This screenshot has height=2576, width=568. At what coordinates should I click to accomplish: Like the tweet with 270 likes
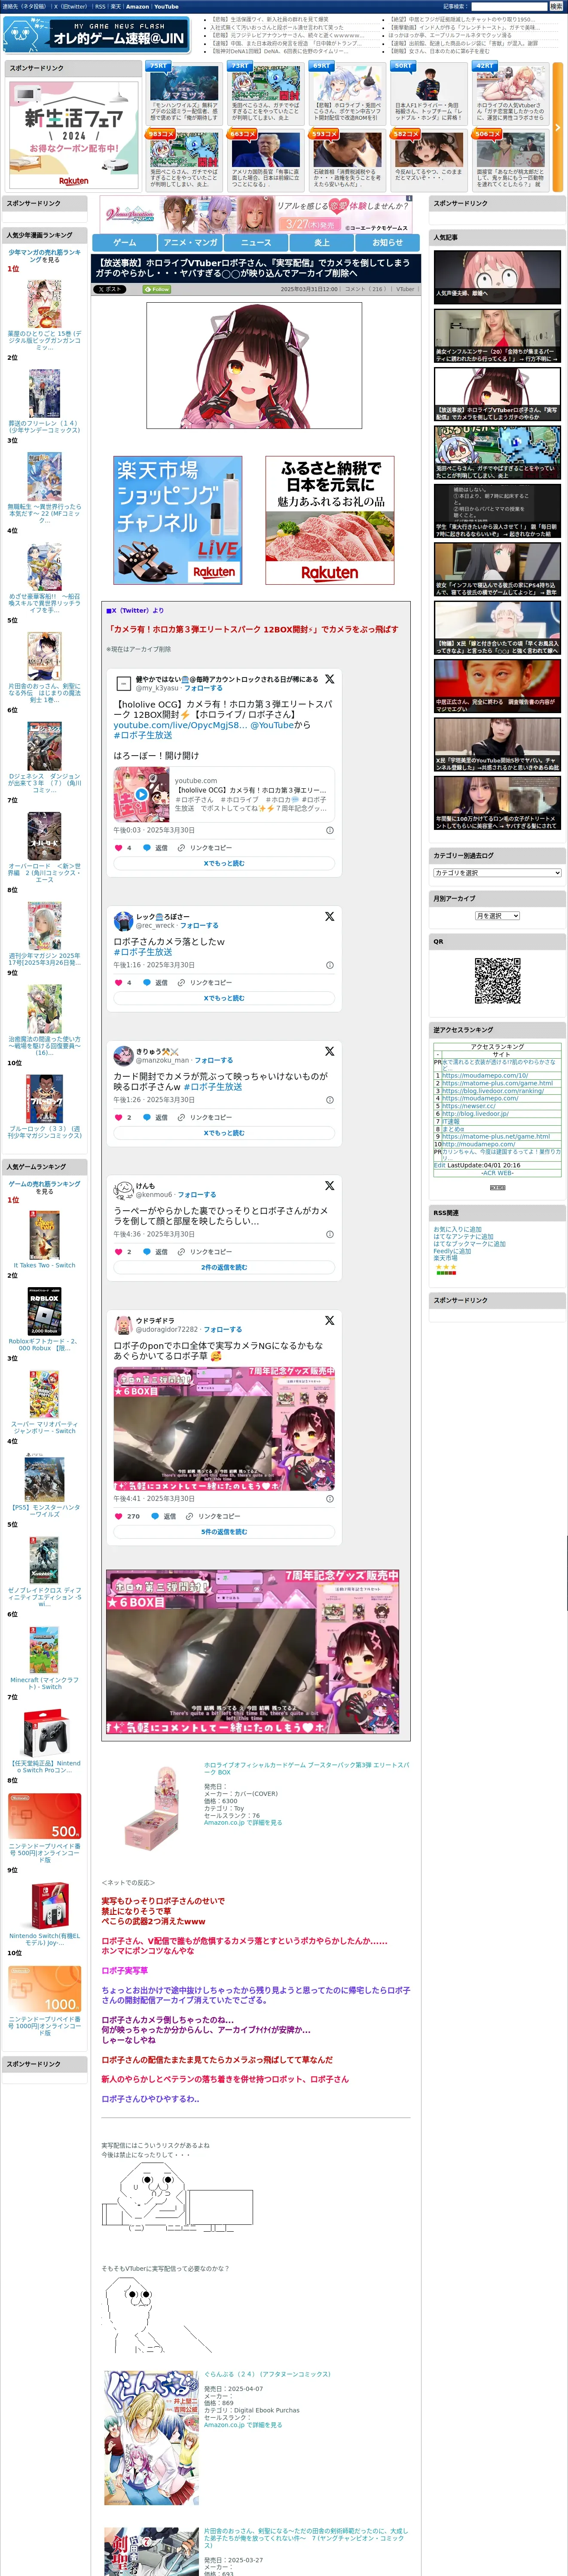[118, 1516]
